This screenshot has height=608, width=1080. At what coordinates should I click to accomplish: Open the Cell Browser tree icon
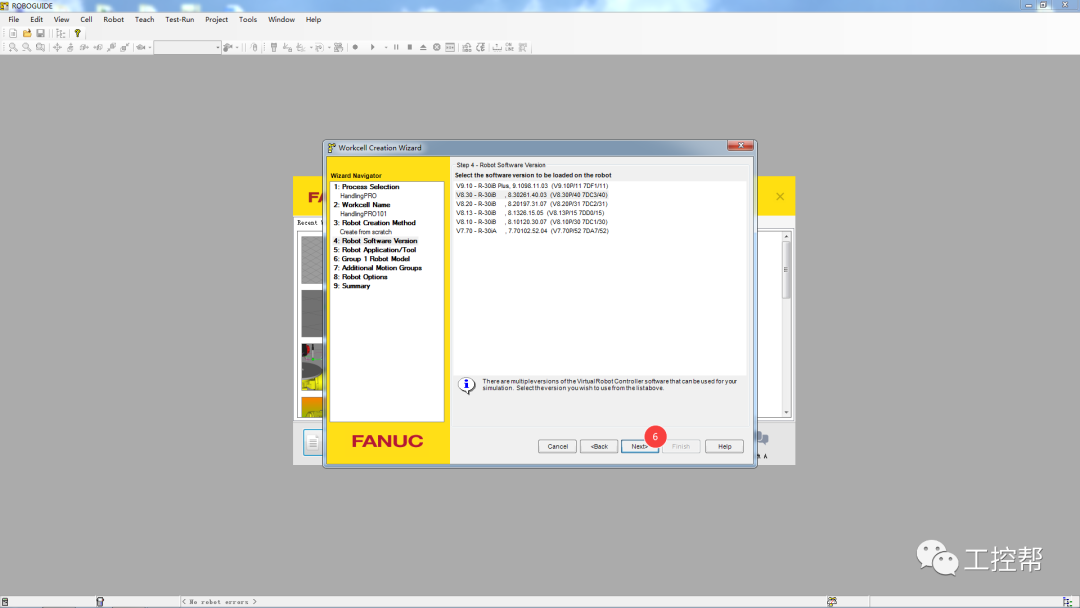[x=61, y=33]
